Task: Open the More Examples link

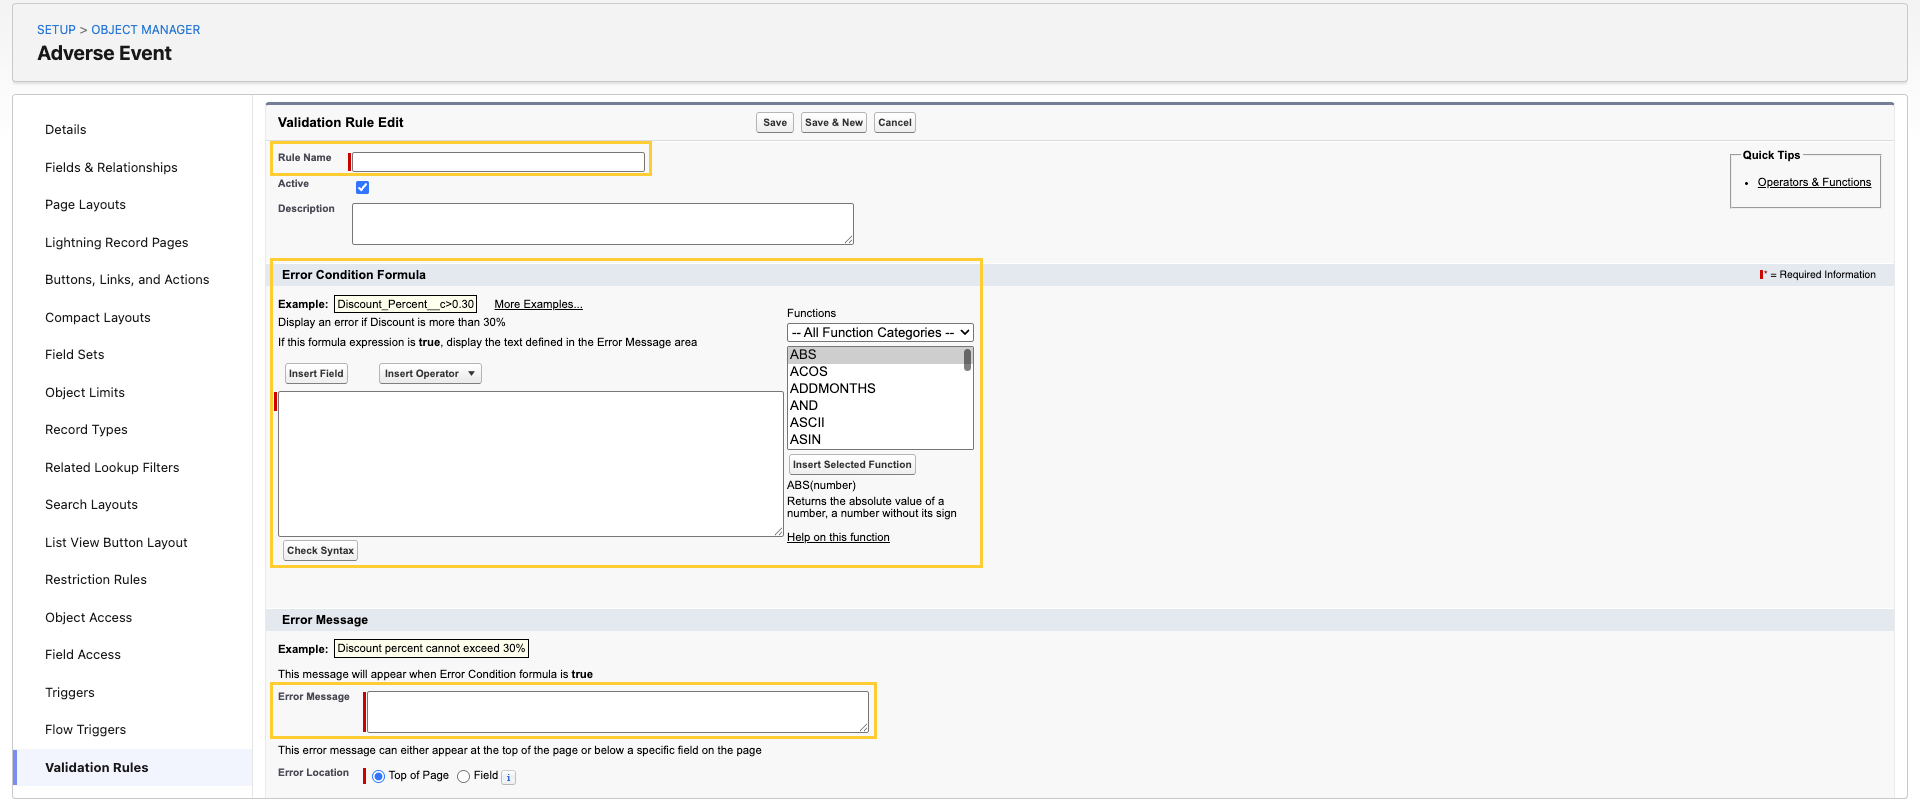Action: coord(538,304)
